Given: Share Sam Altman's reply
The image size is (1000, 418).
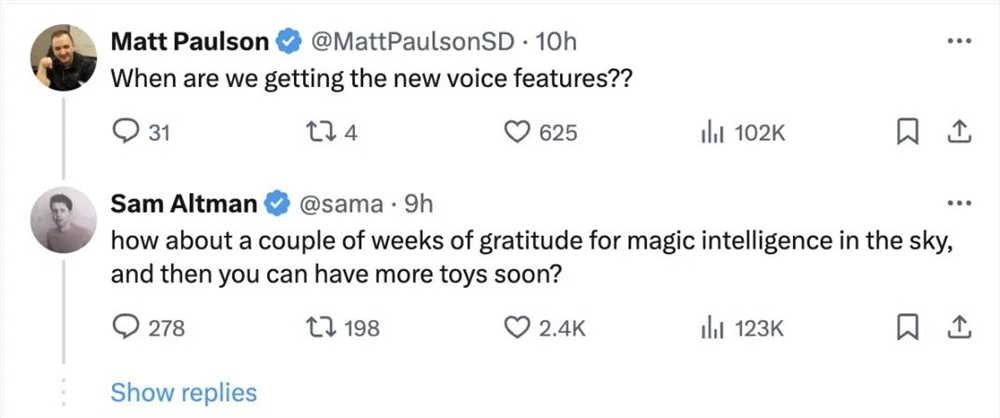Looking at the screenshot, I should (959, 327).
